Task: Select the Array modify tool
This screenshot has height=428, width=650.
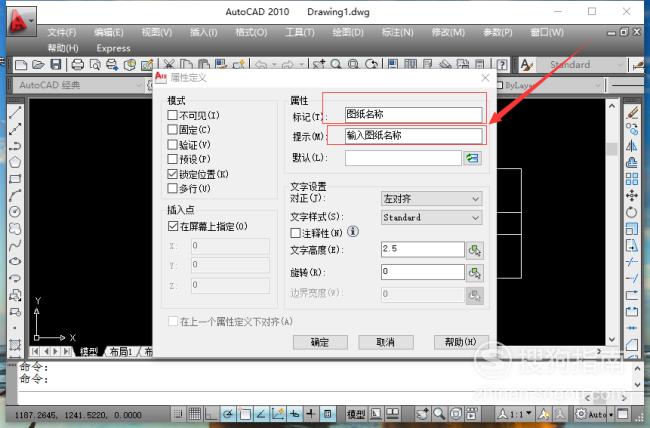Action: pyautogui.click(x=632, y=179)
